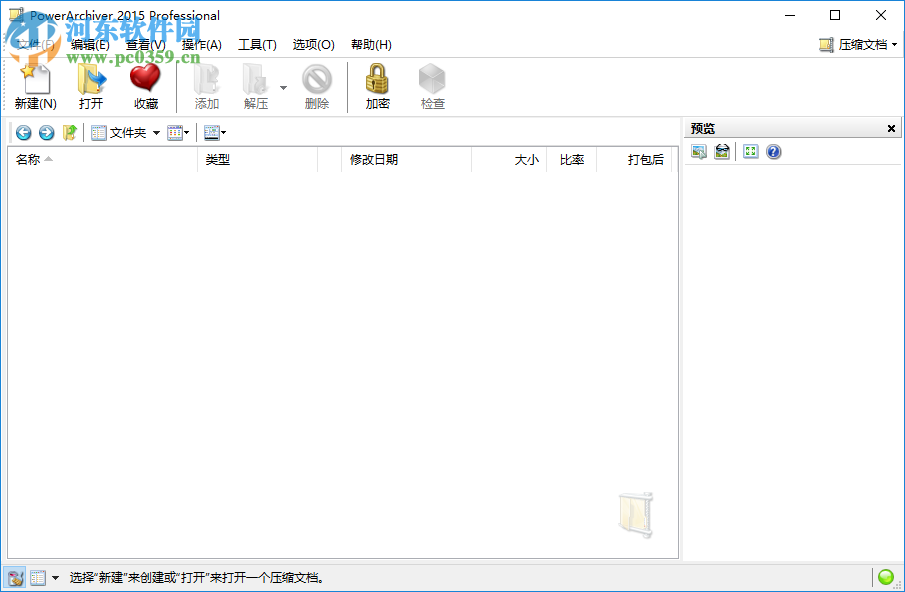This screenshot has width=905, height=592.
Task: Open the view style dropdown on navigation bar
Action: (x=184, y=132)
